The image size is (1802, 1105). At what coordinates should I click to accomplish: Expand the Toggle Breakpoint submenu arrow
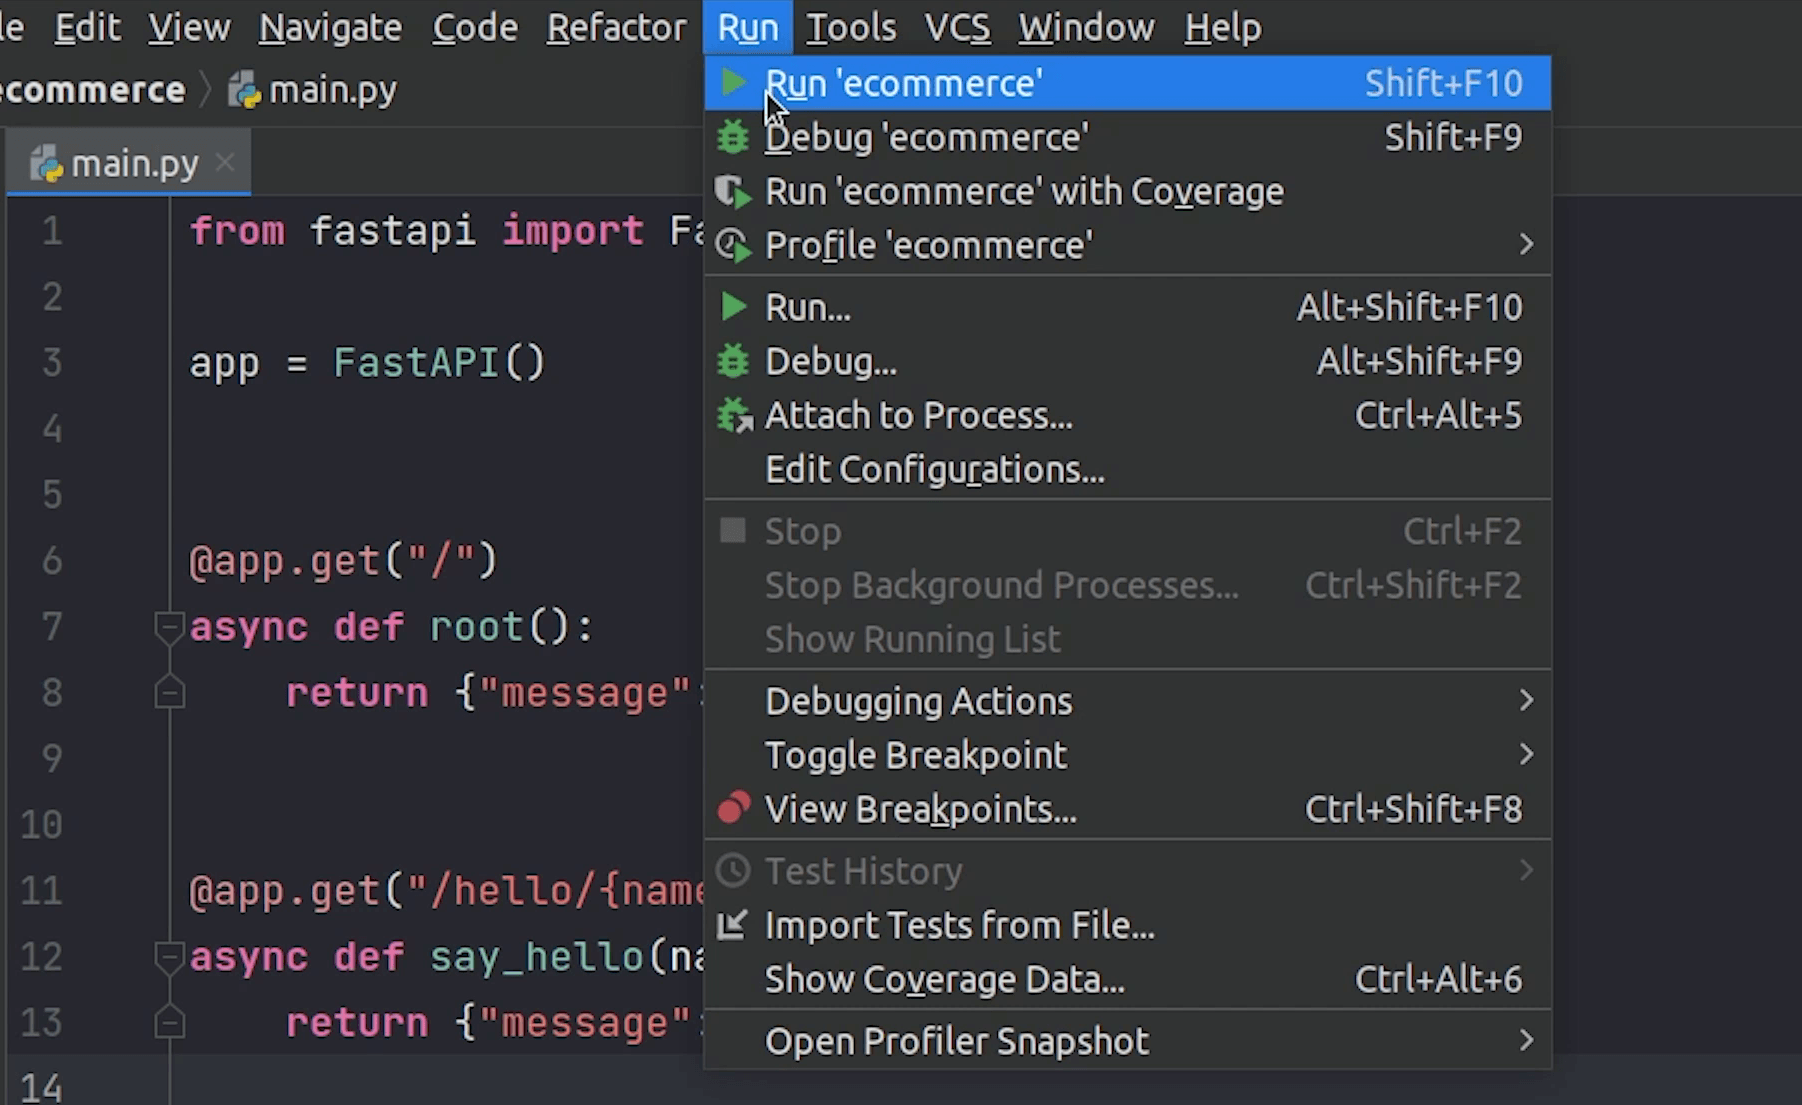(x=1525, y=755)
